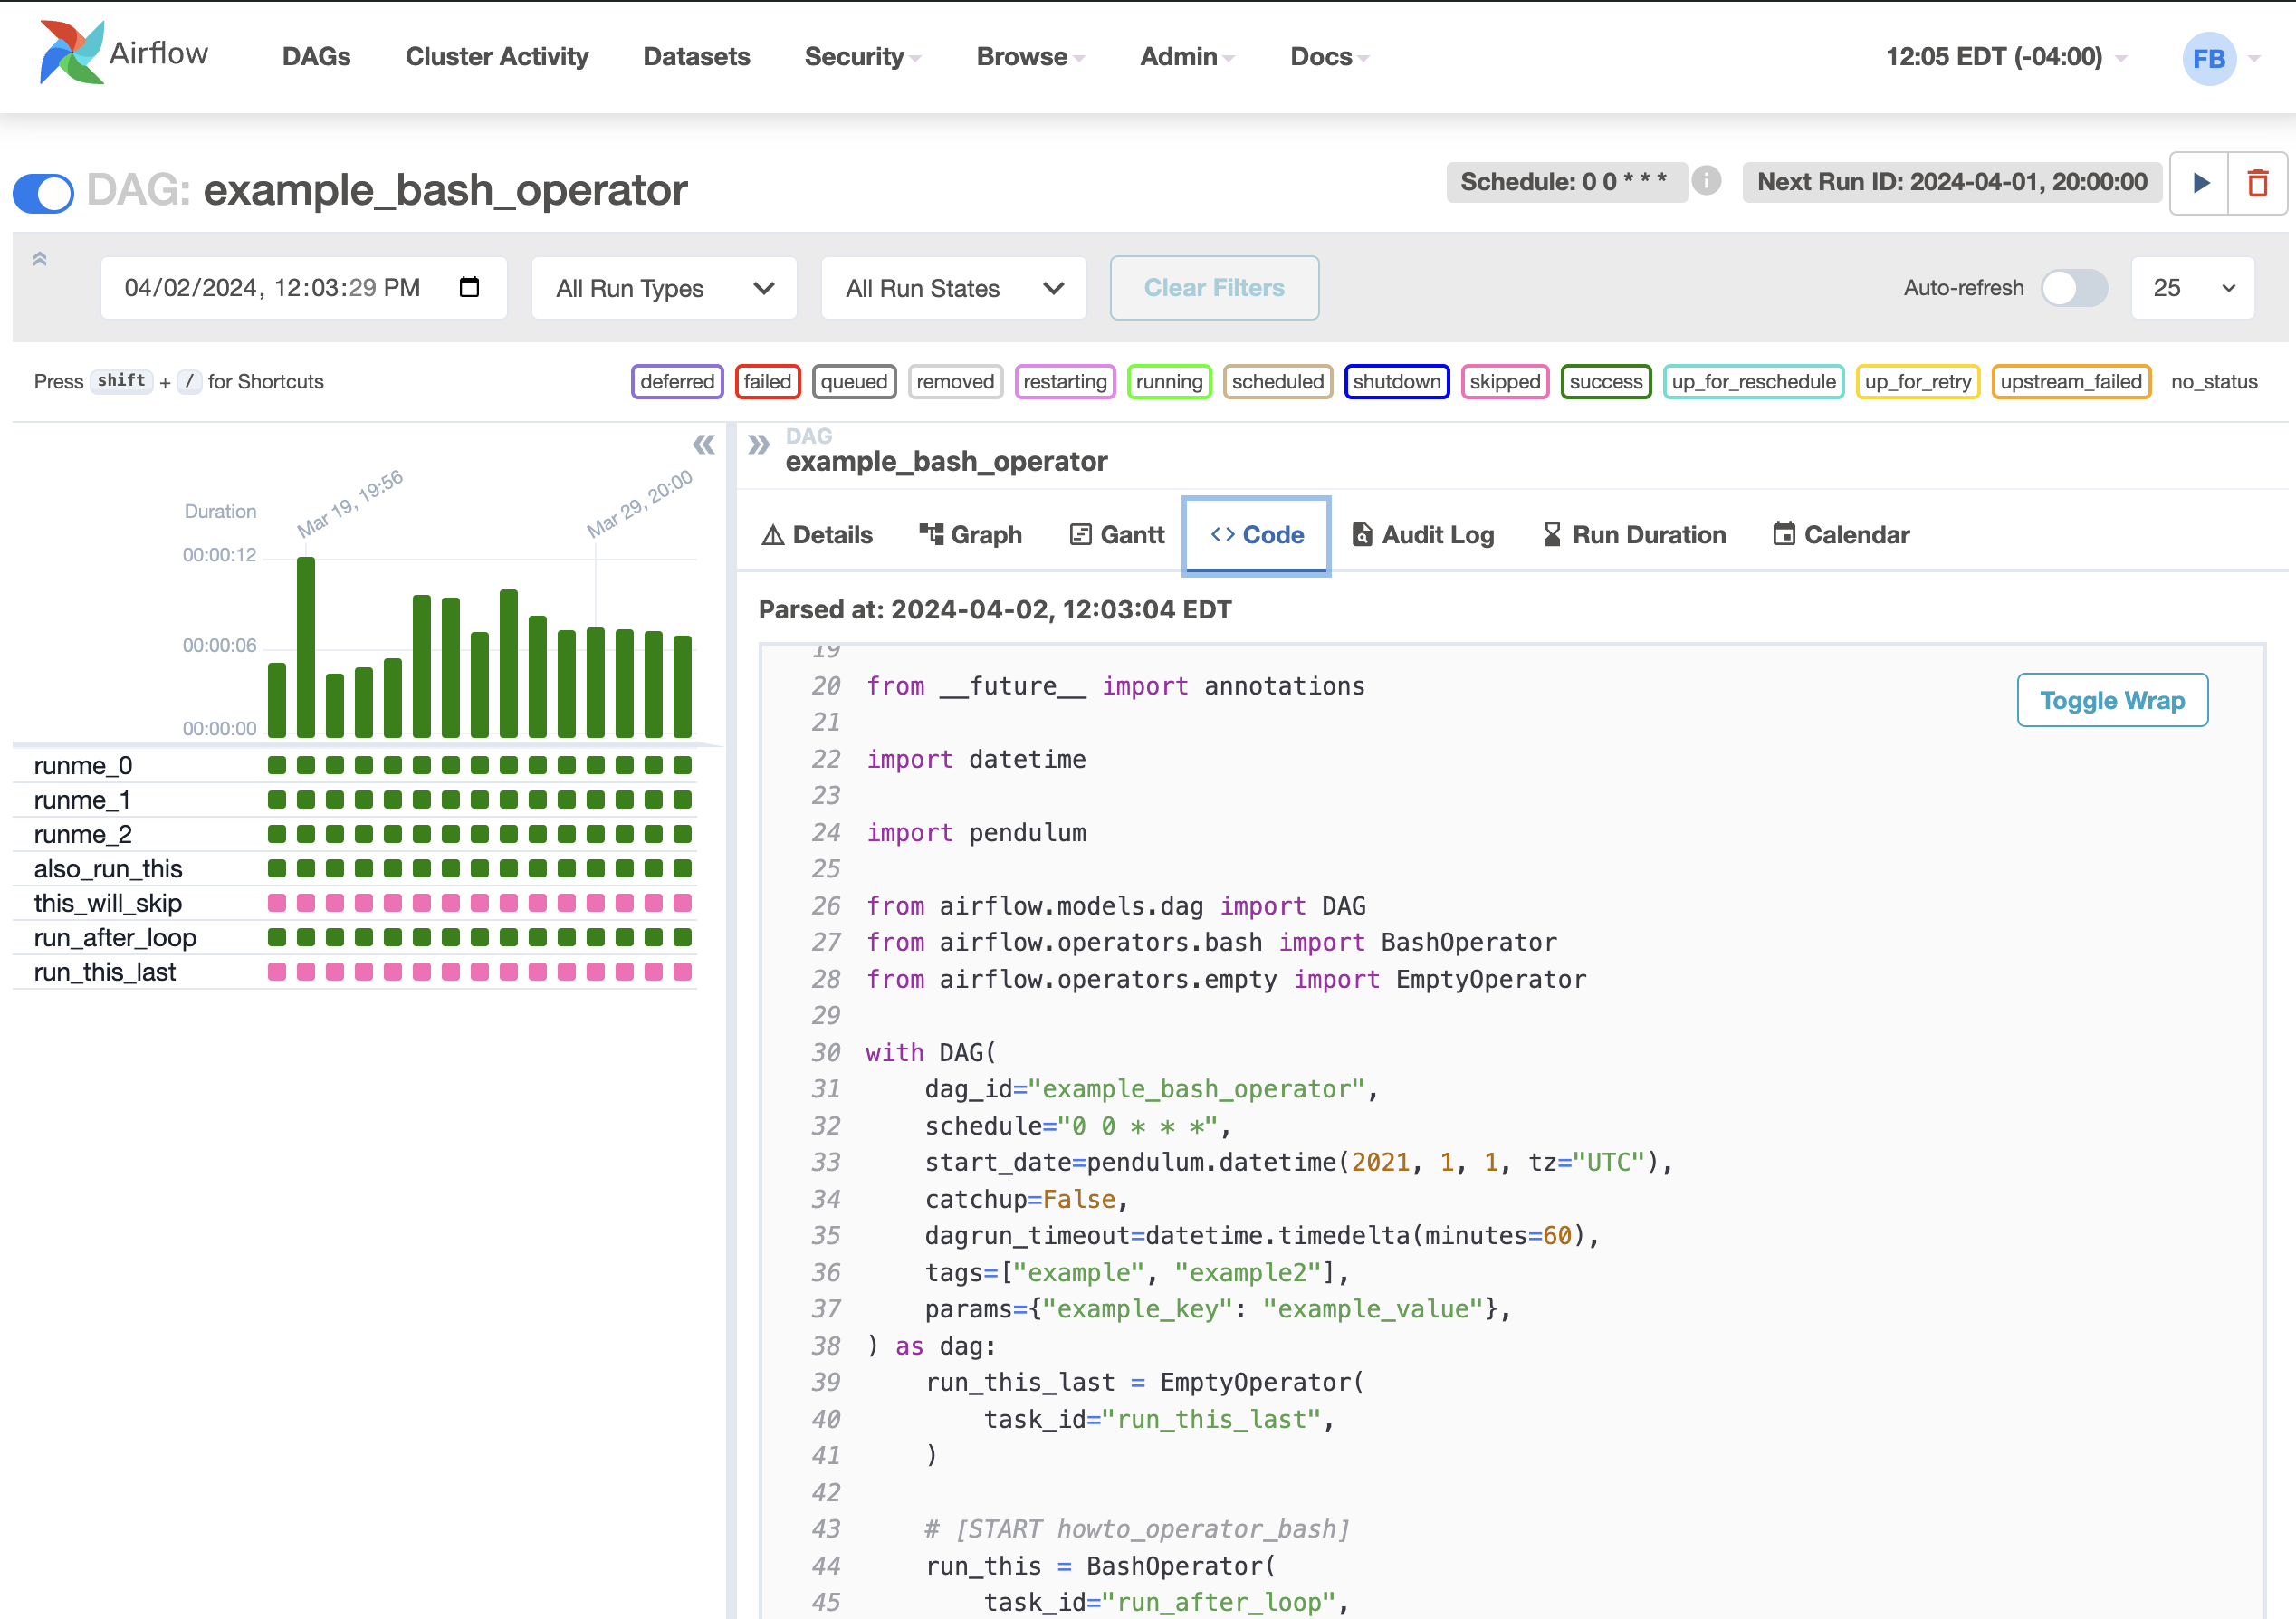This screenshot has width=2296, height=1619.
Task: Click the DAG trigger play button
Action: click(2202, 184)
